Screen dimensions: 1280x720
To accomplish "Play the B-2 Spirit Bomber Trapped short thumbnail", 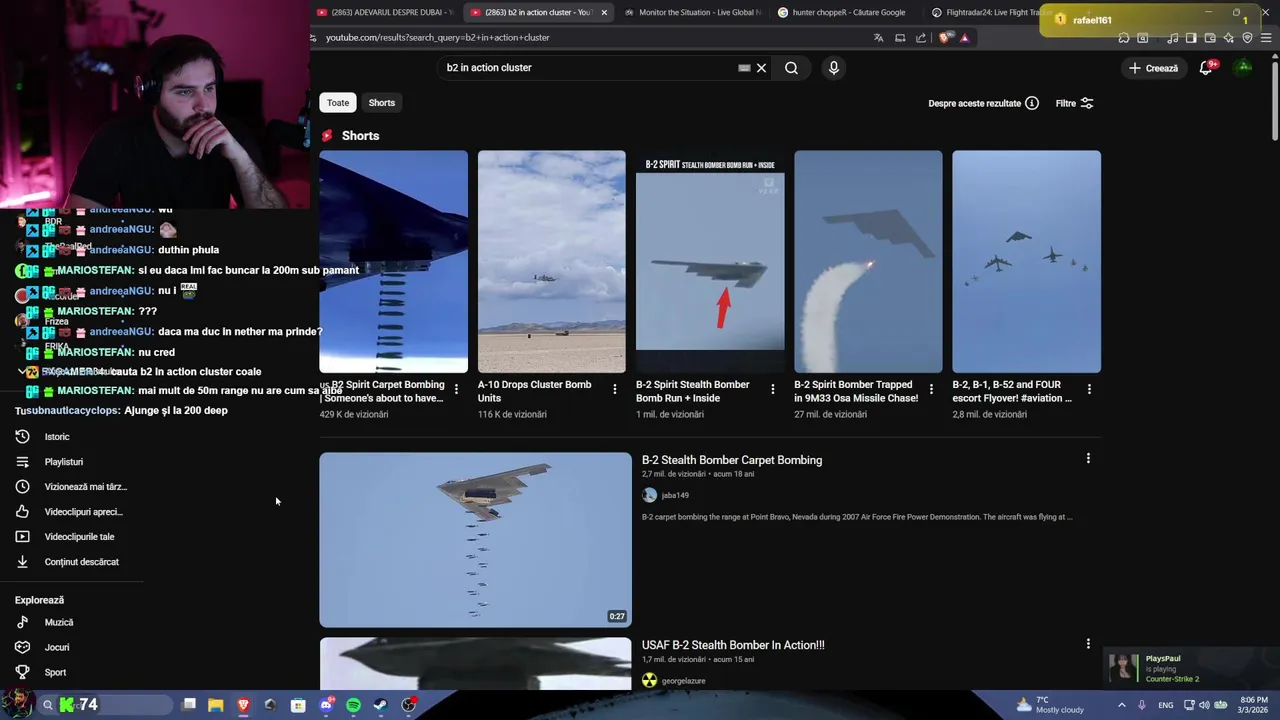I will click(x=868, y=261).
